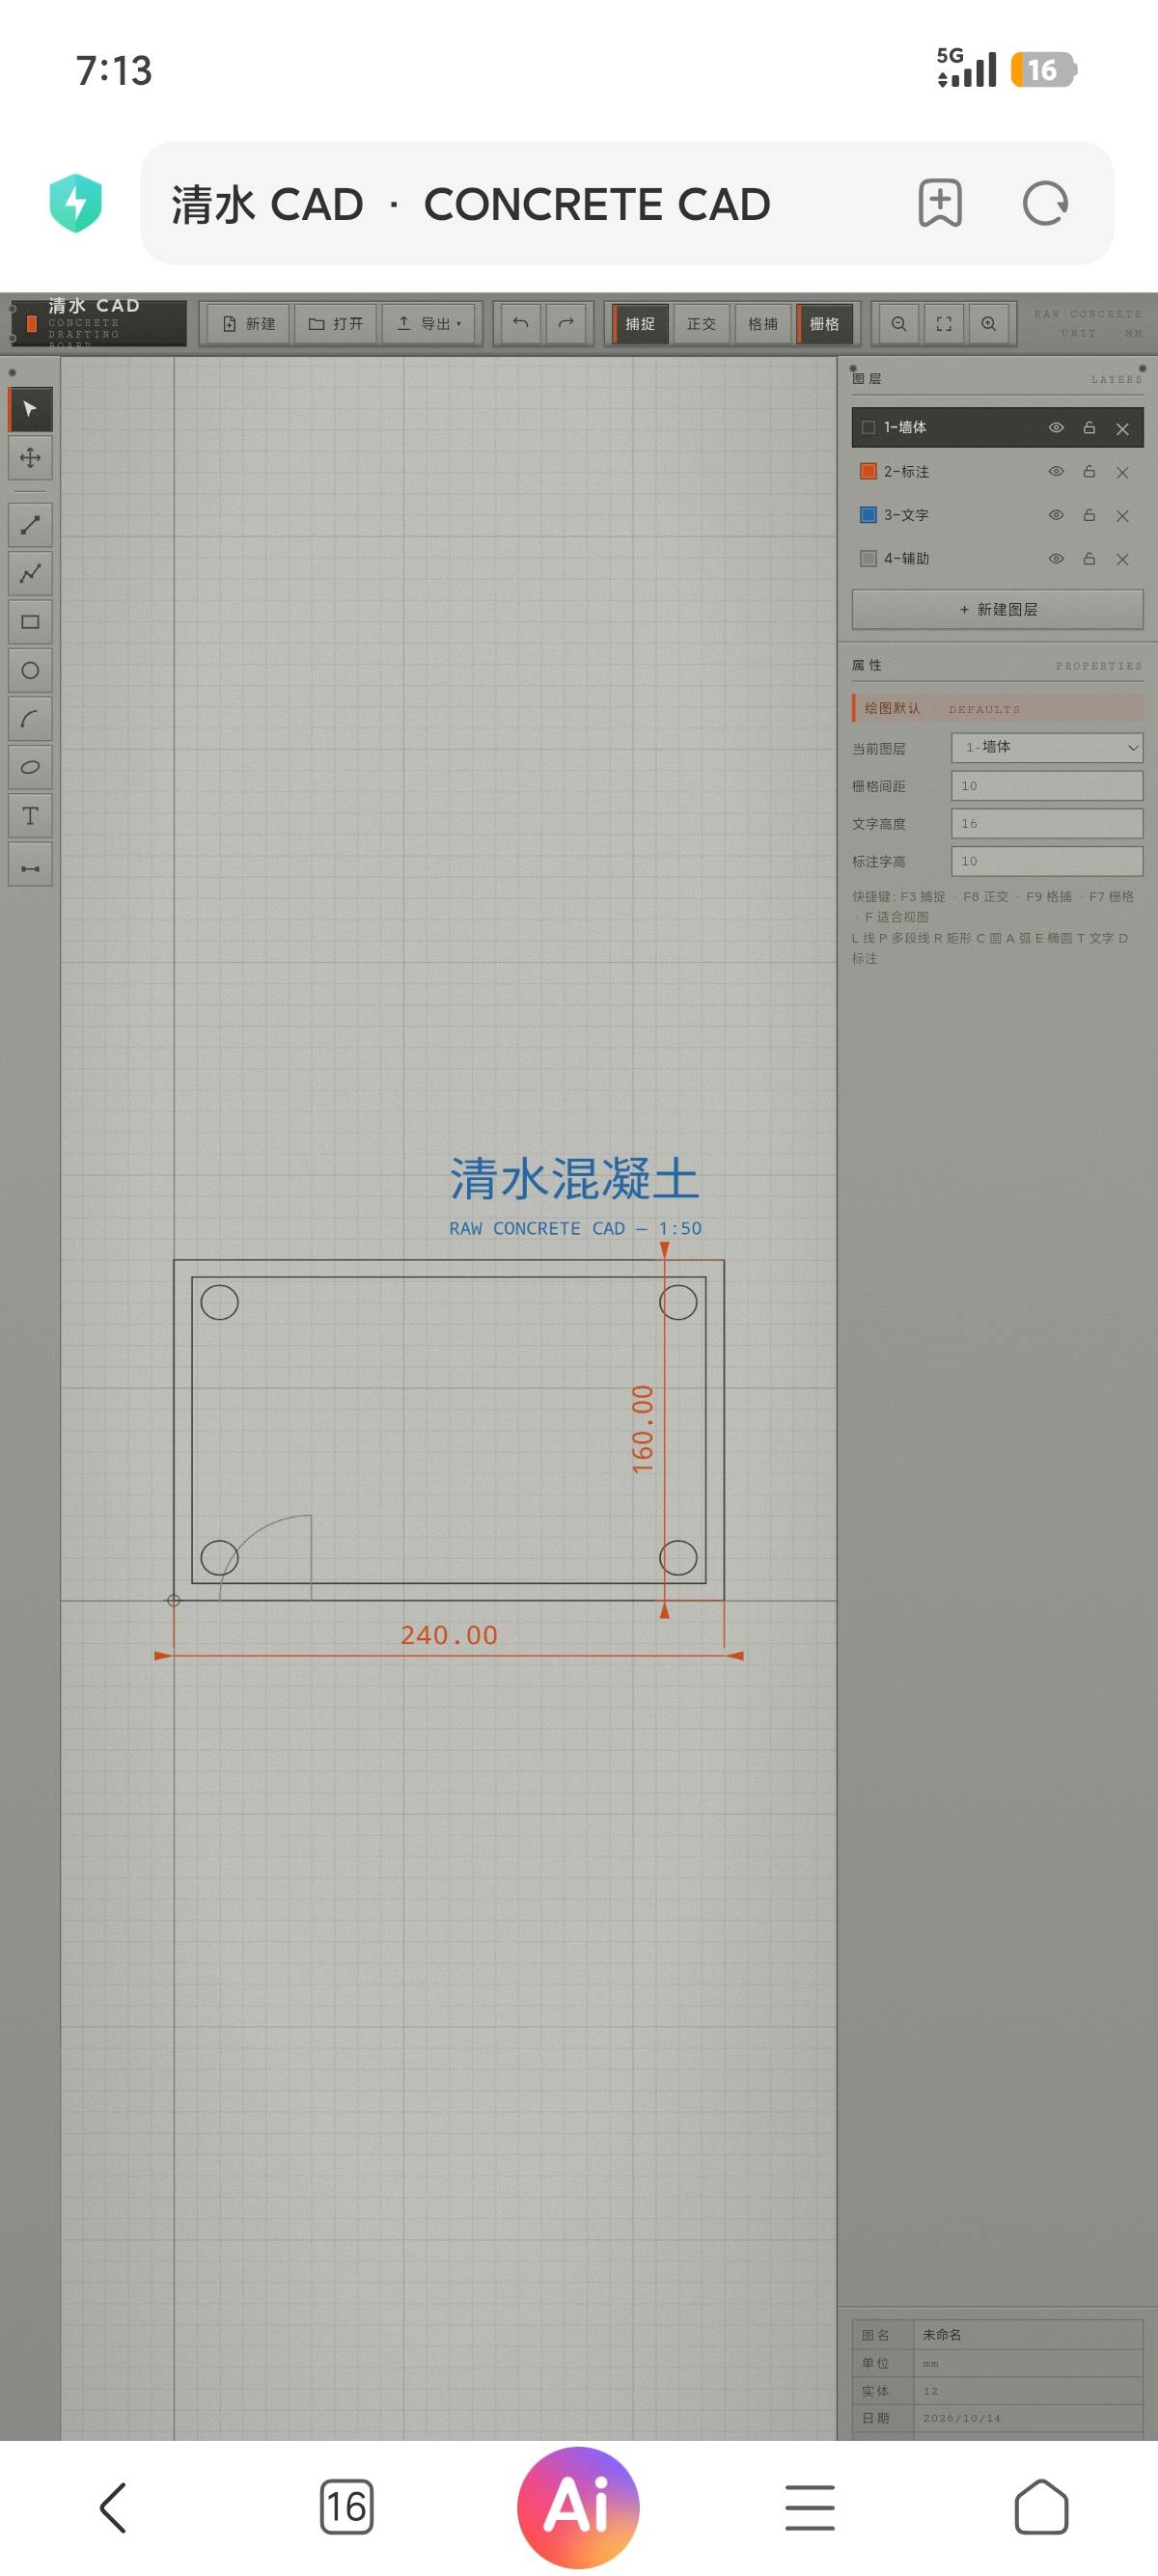Edit the 栅格间距 value field

1047,786
